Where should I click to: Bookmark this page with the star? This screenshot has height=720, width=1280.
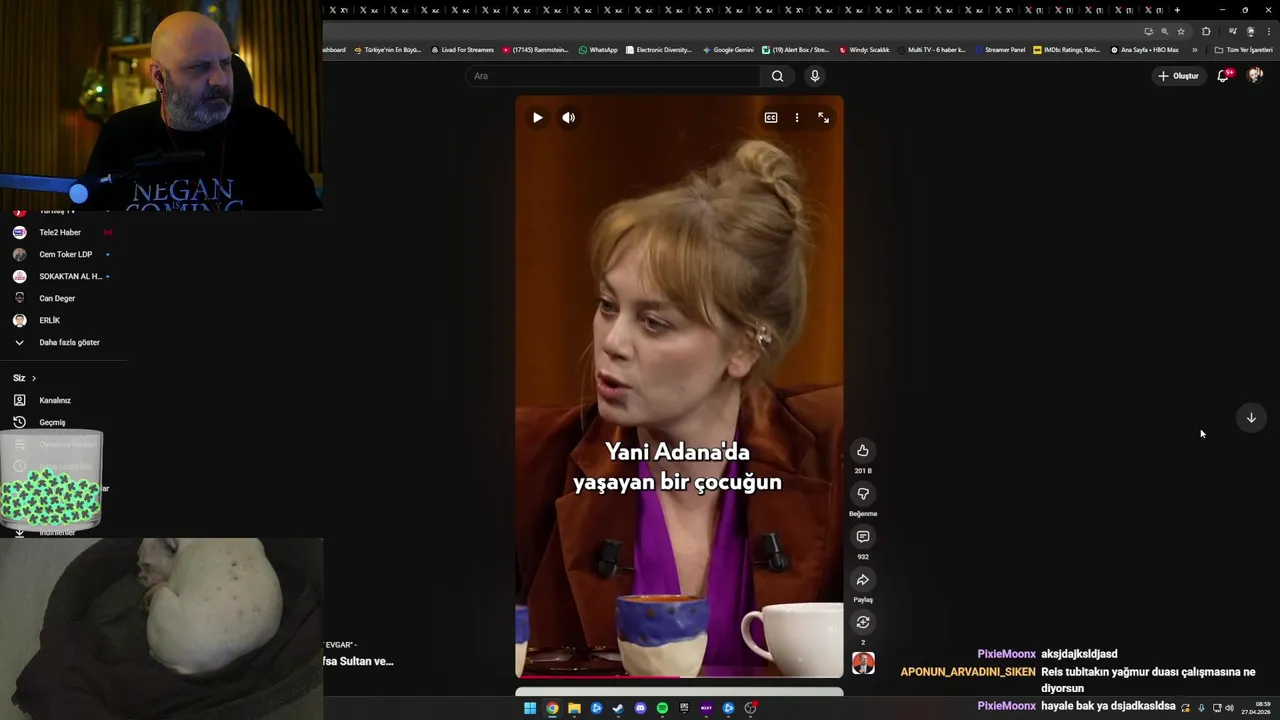click(x=1181, y=31)
